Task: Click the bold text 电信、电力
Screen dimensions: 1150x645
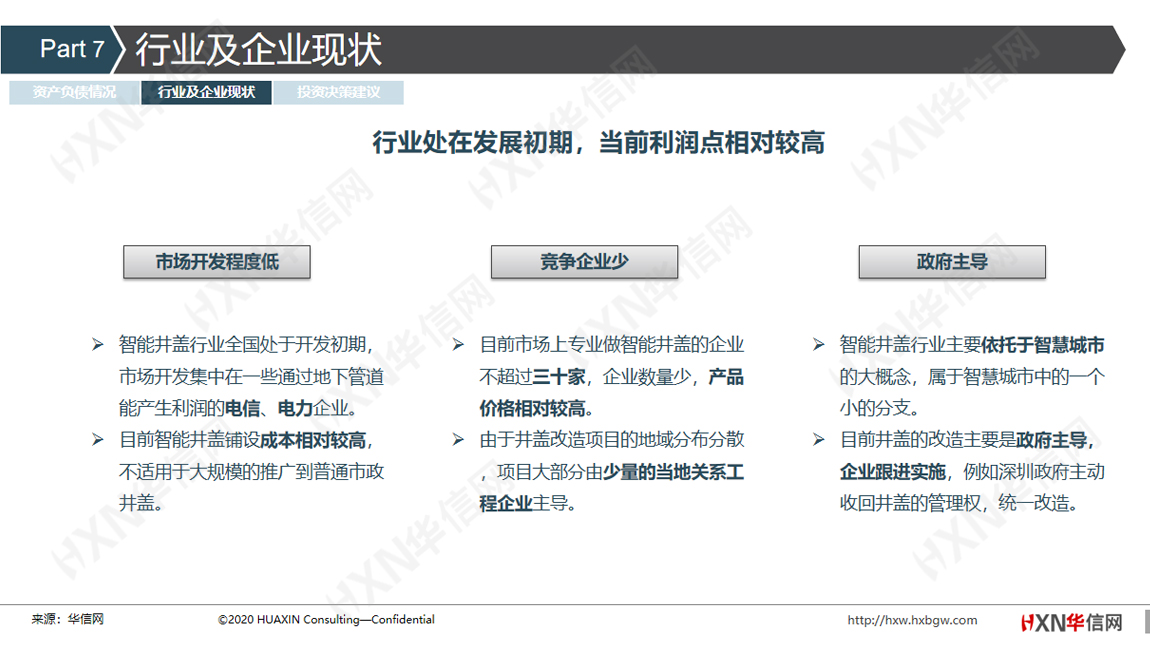Action: coord(268,409)
